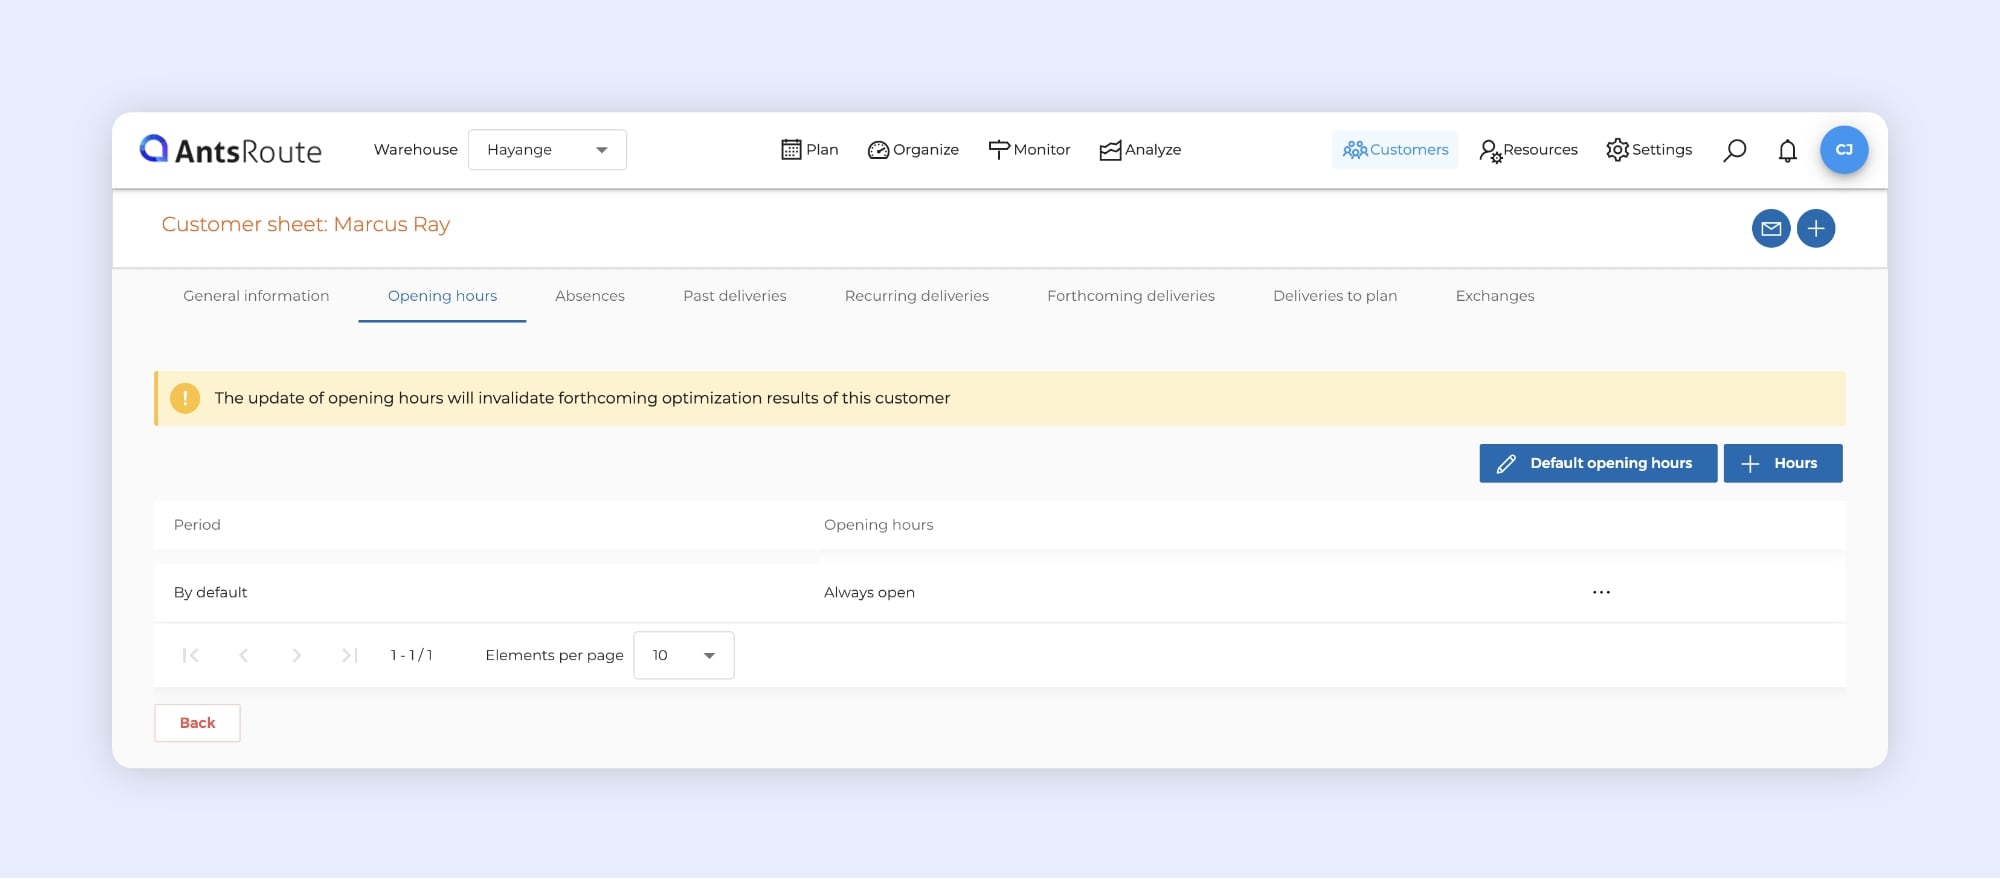
Task: Open the search magnifier icon
Action: [1734, 150]
